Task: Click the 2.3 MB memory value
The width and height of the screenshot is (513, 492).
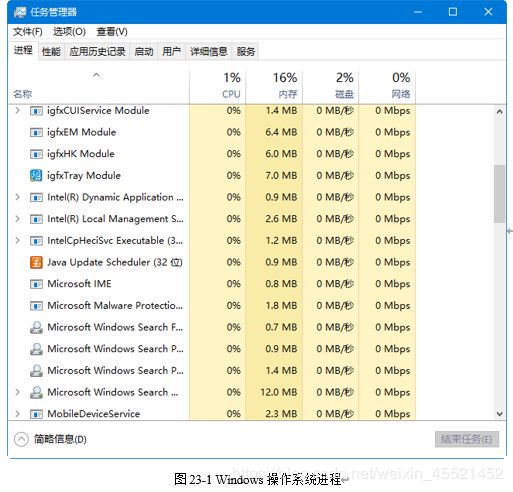Action: (281, 414)
